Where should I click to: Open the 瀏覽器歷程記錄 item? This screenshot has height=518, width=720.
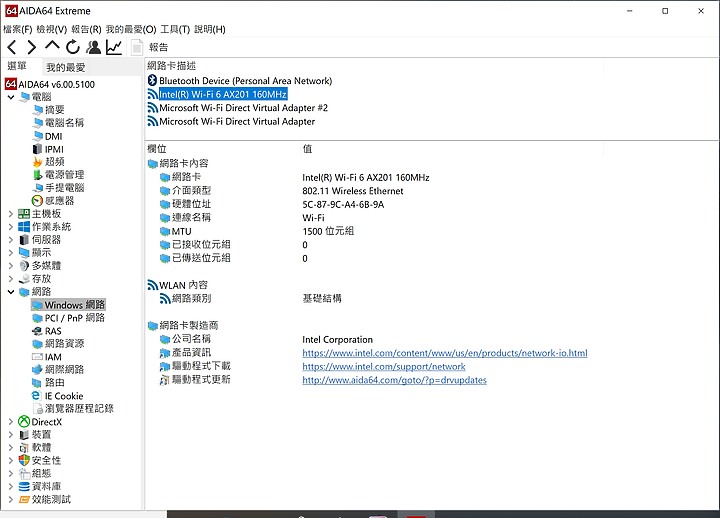[x=73, y=409]
